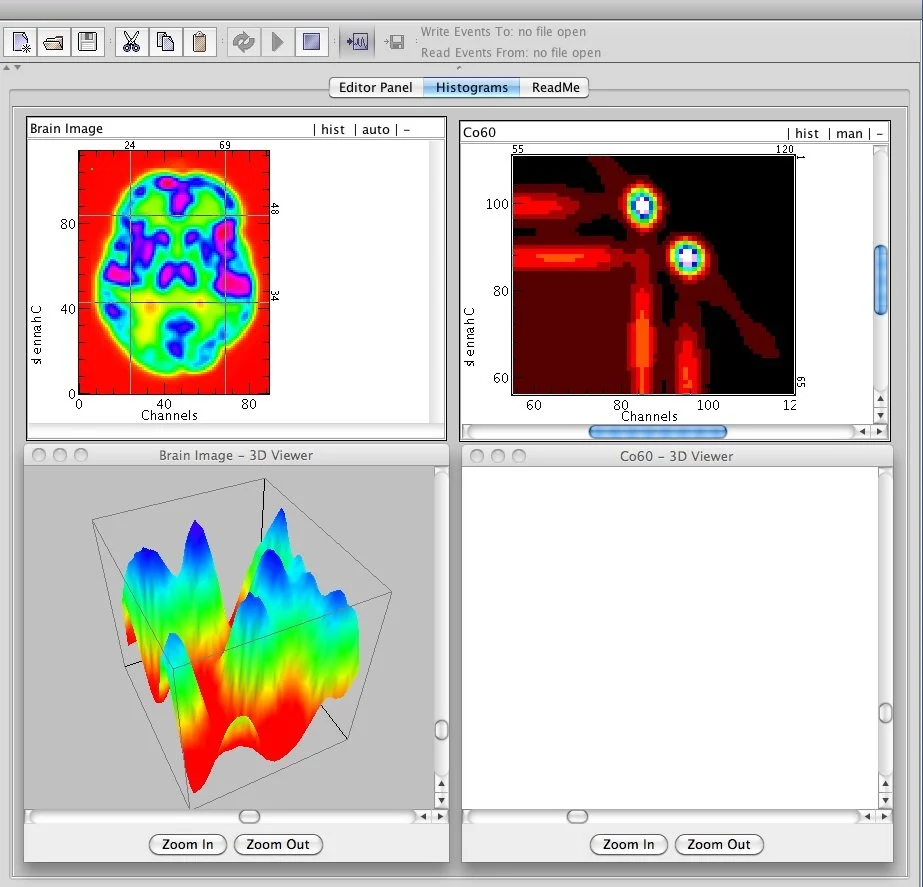Image resolution: width=923 pixels, height=887 pixels.
Task: Switch to the Editor Panel tab
Action: point(376,87)
